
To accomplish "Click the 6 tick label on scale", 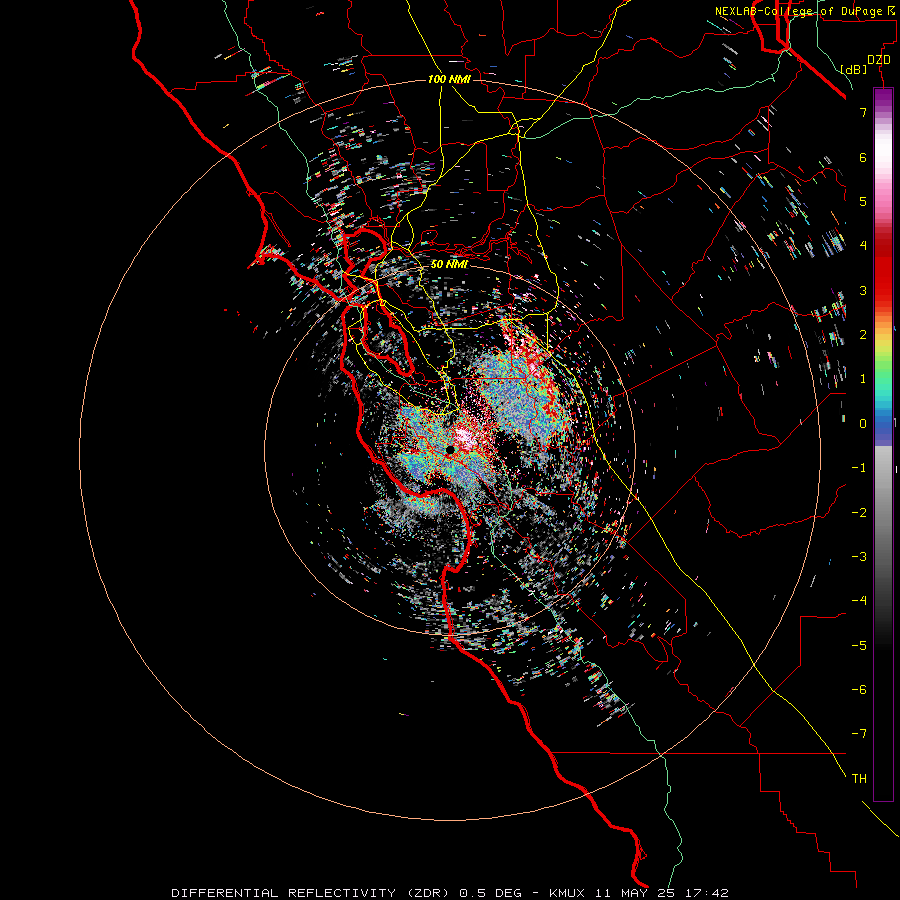I will click(x=863, y=157).
